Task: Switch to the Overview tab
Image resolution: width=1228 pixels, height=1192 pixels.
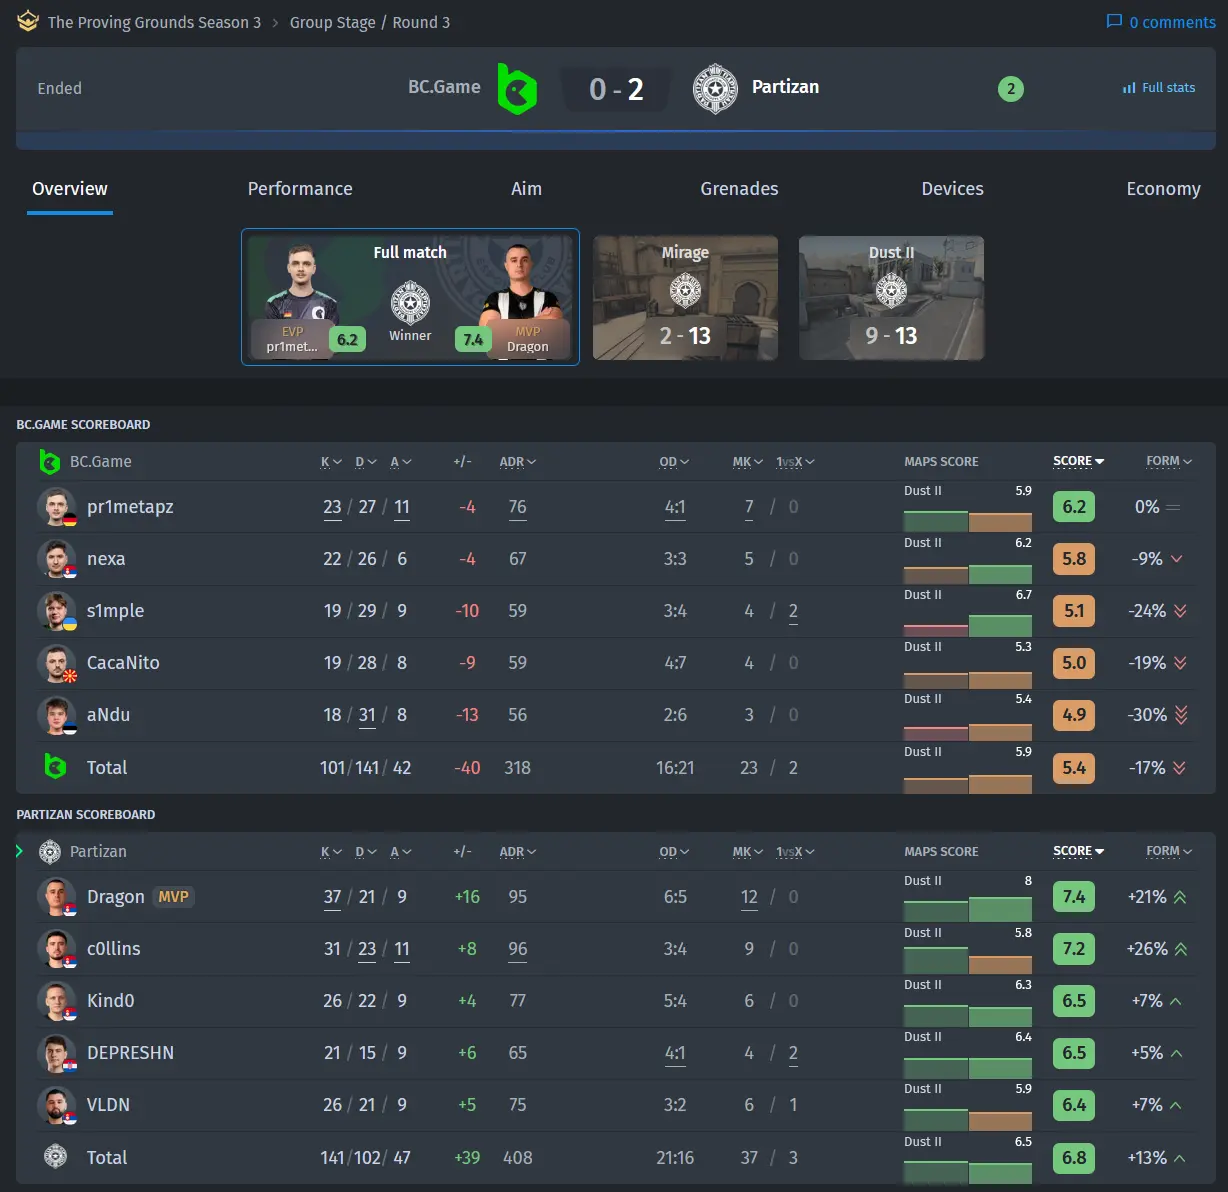Action: (70, 189)
